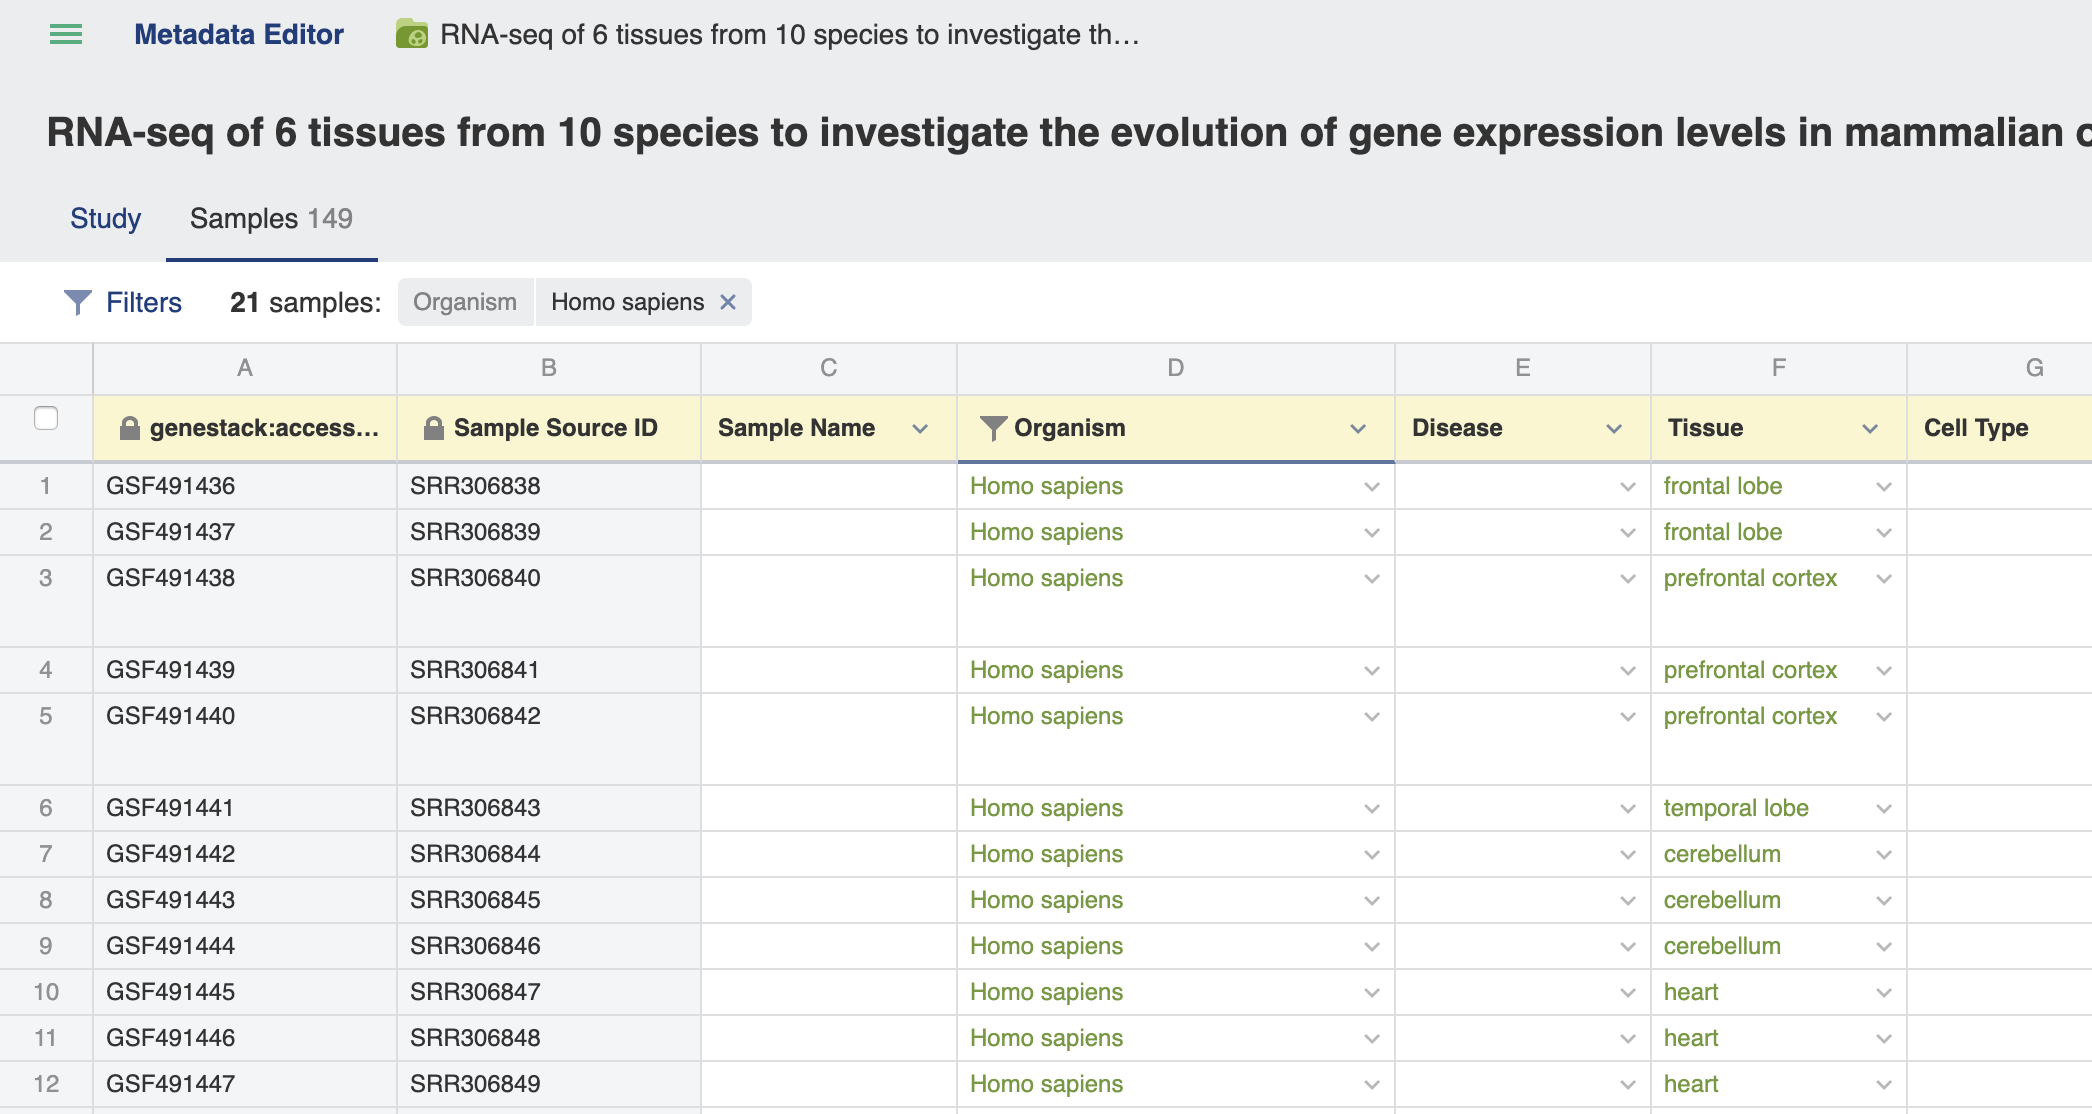The width and height of the screenshot is (2092, 1114).
Task: Click the green study folder icon
Action: click(412, 34)
